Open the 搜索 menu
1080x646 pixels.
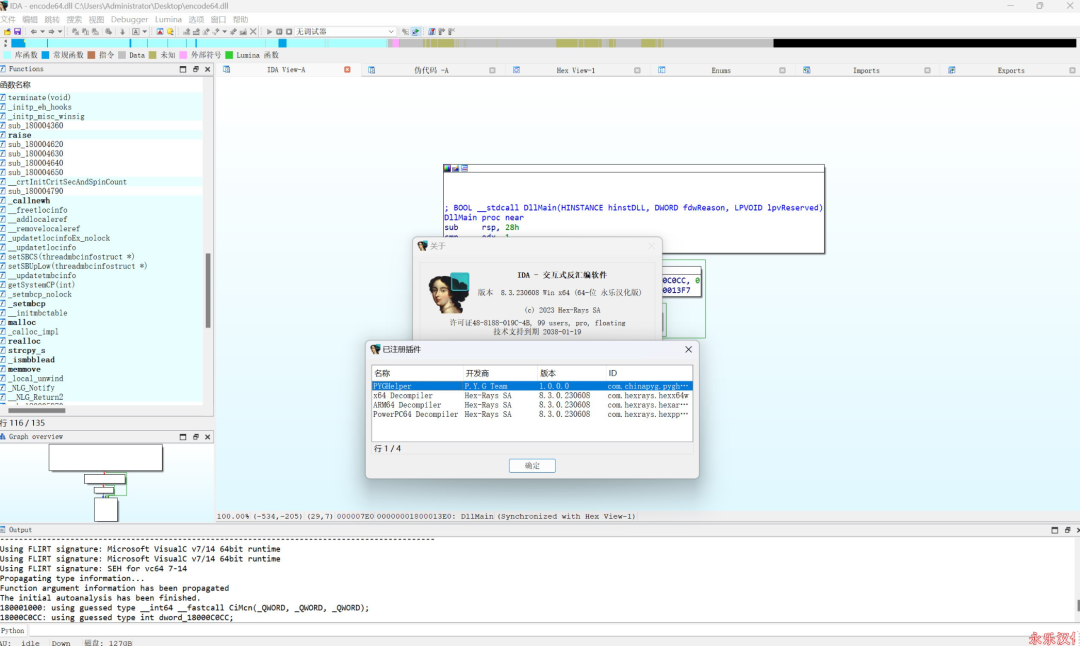[74, 20]
